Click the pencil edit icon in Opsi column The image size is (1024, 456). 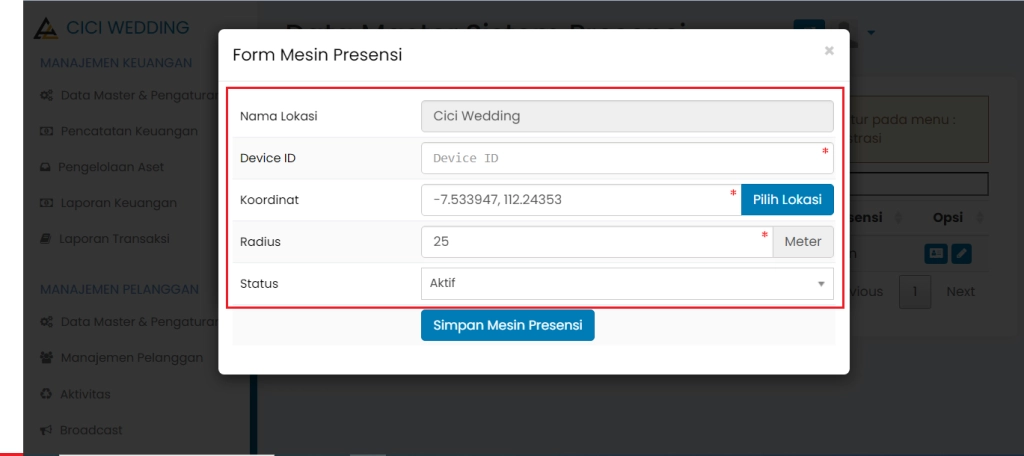point(961,254)
